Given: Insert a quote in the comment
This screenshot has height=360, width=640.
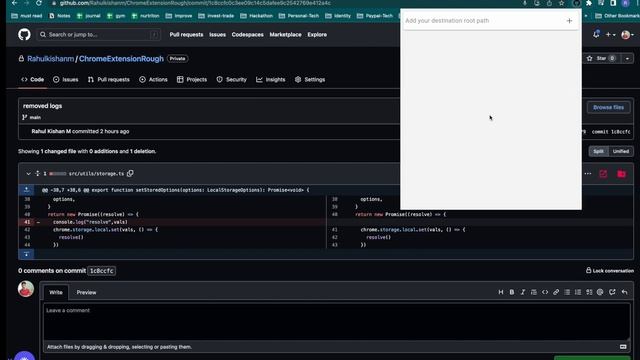Looking at the screenshot, I should pyautogui.click(x=533, y=292).
